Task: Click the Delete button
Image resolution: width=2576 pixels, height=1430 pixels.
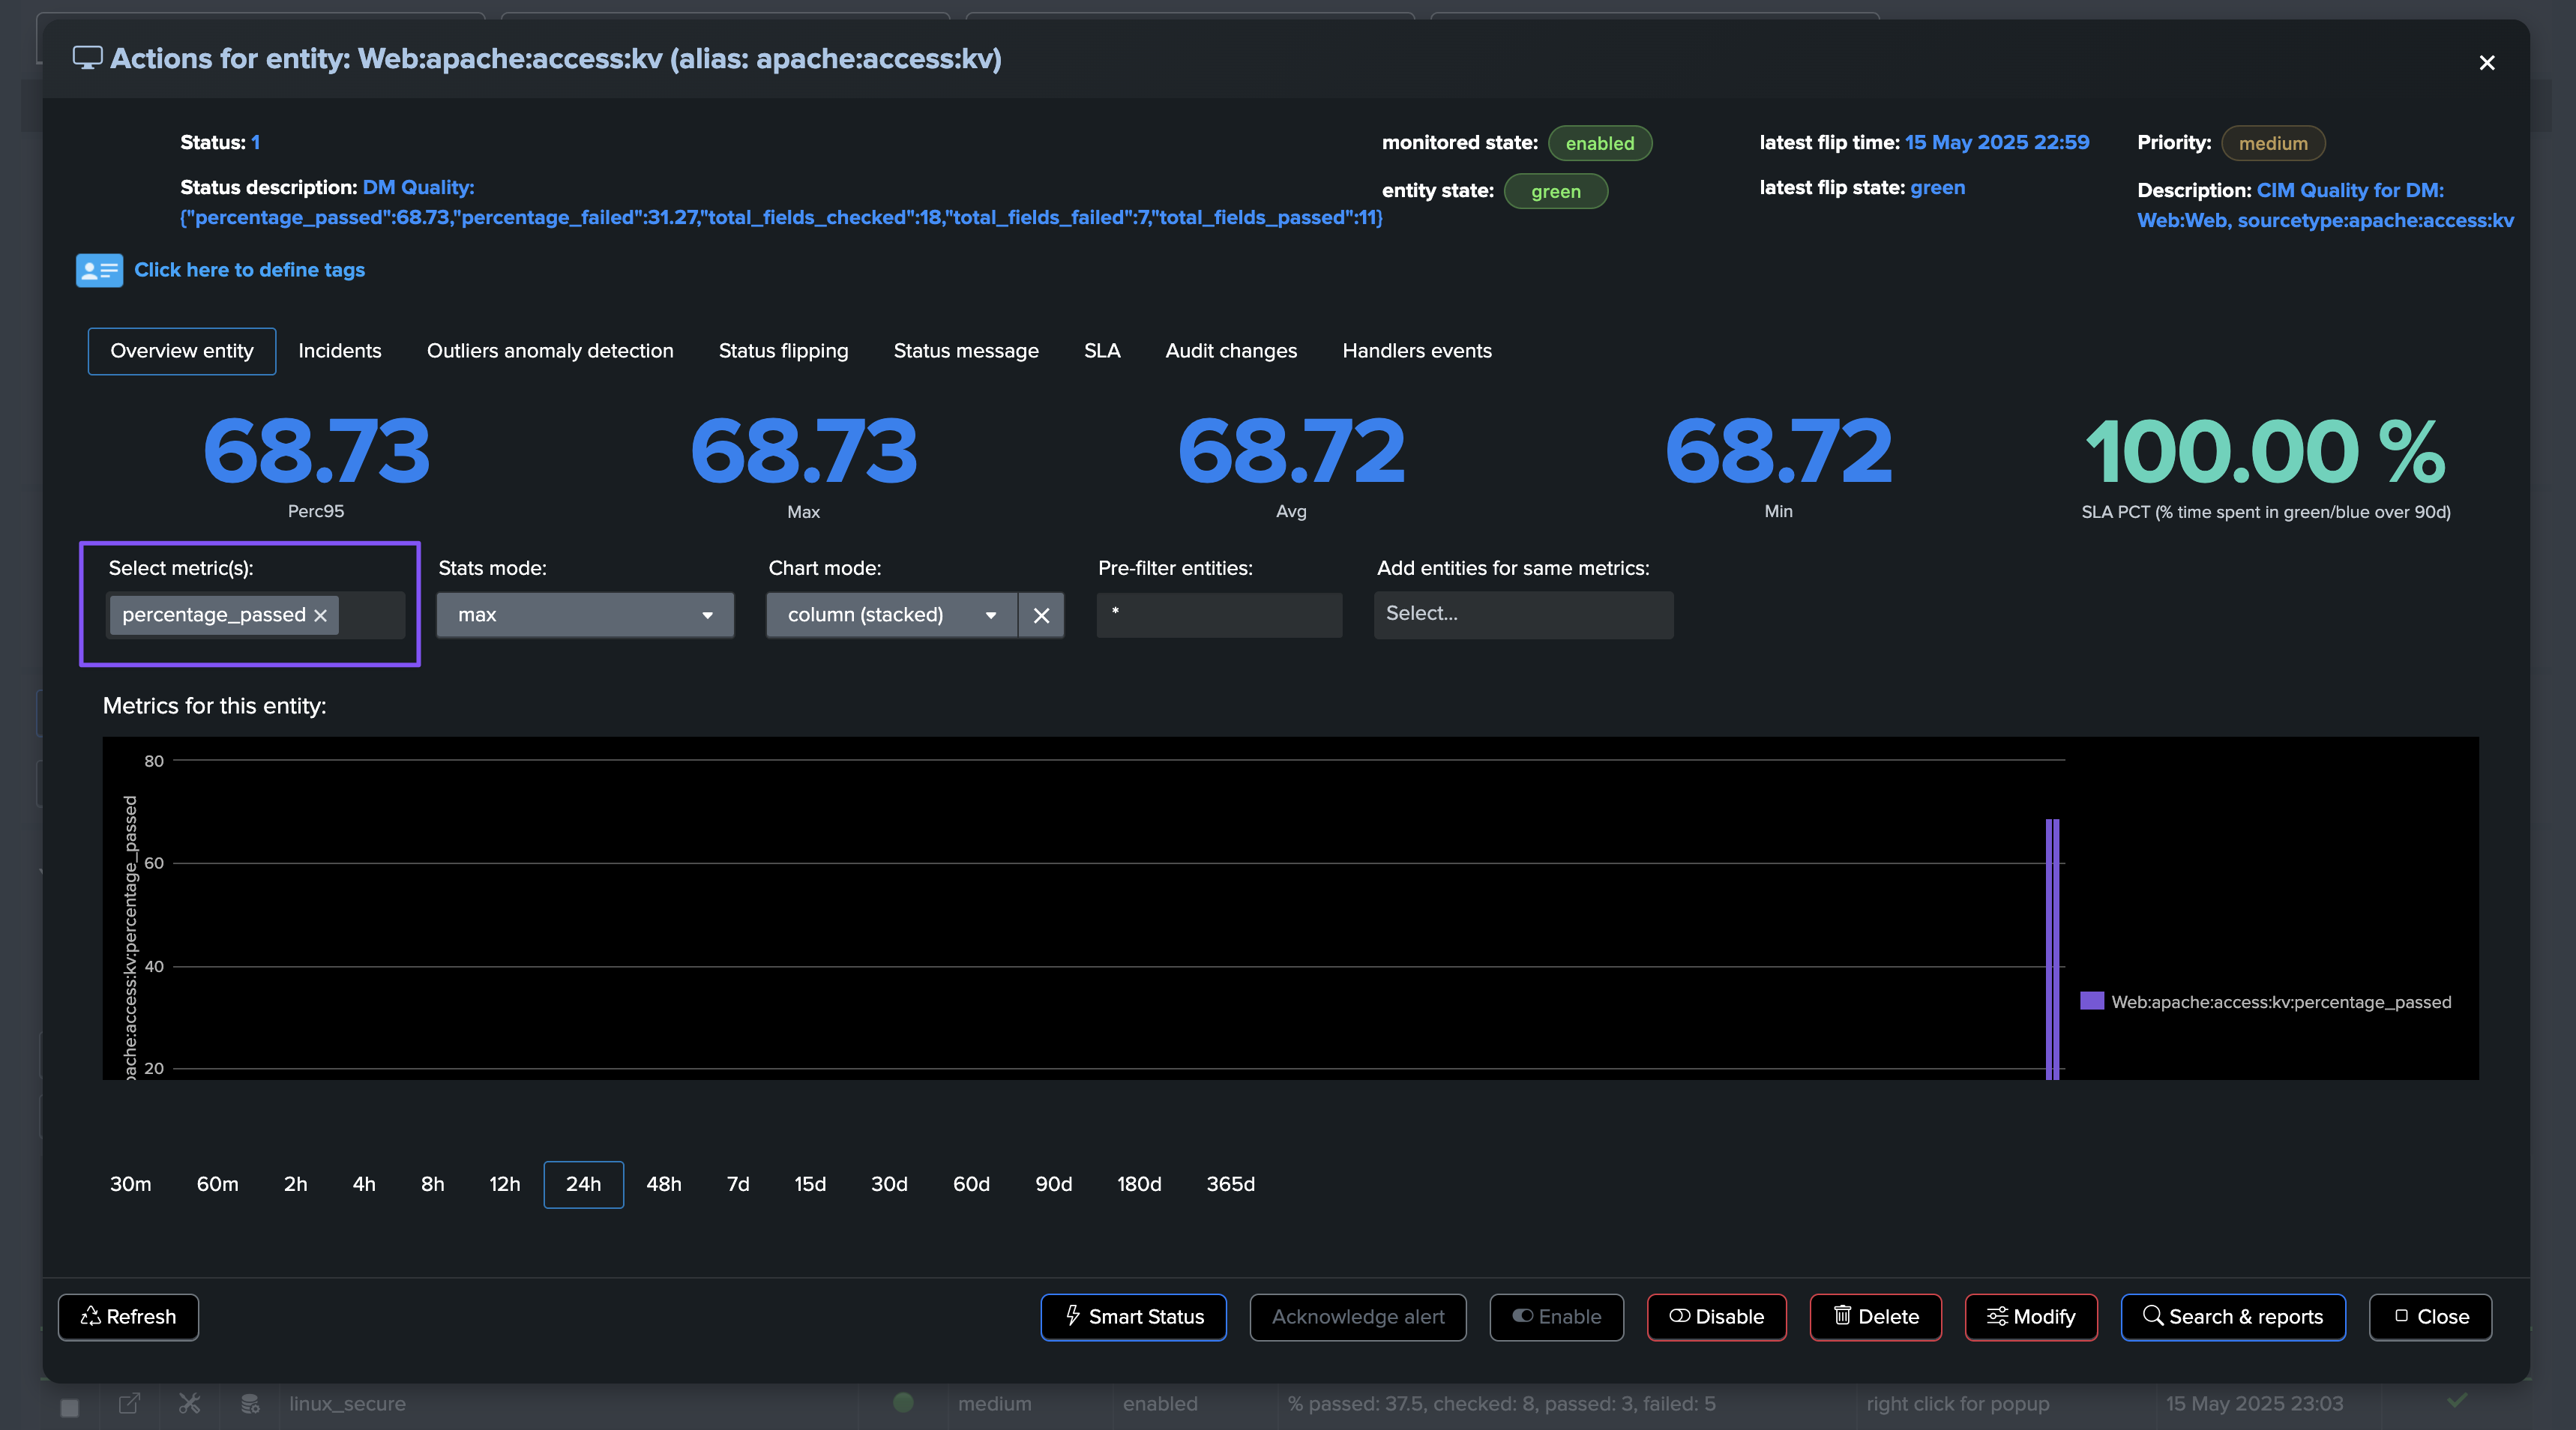Action: click(x=1876, y=1317)
